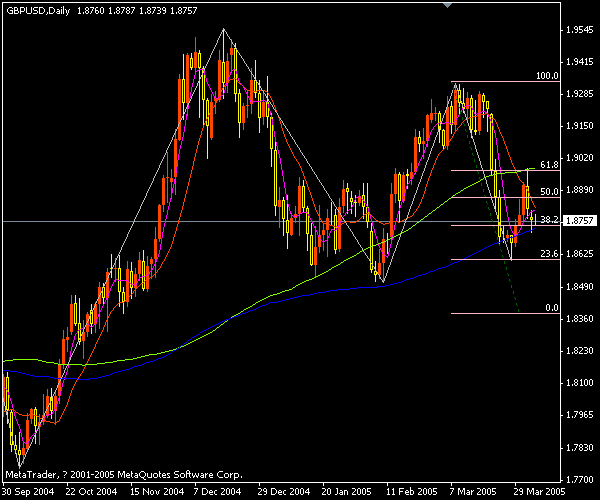Click the 7 Dec 2004 date label
The image size is (600, 500).
(217, 492)
